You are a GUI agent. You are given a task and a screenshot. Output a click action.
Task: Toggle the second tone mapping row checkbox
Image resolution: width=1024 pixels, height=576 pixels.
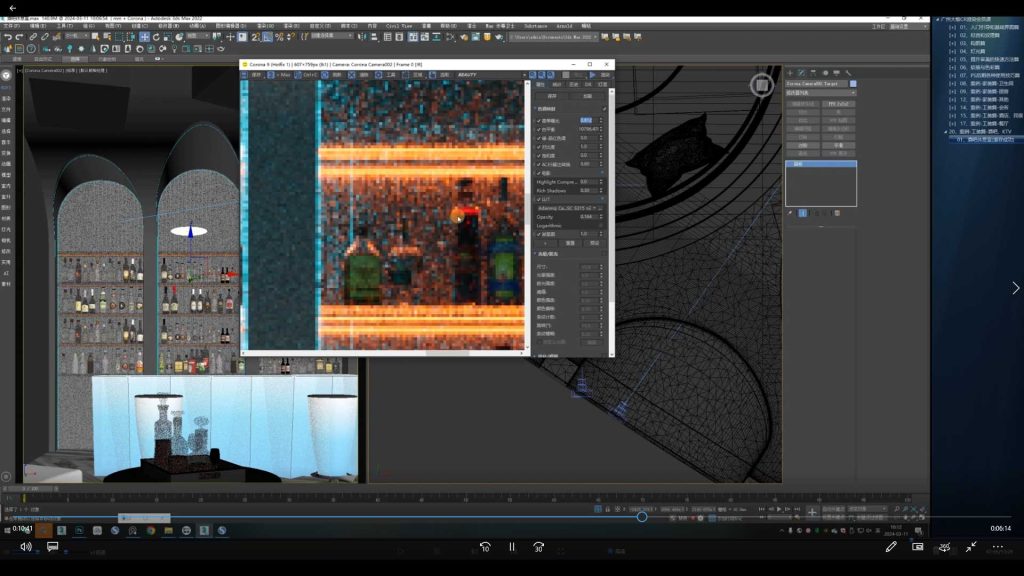[539, 129]
